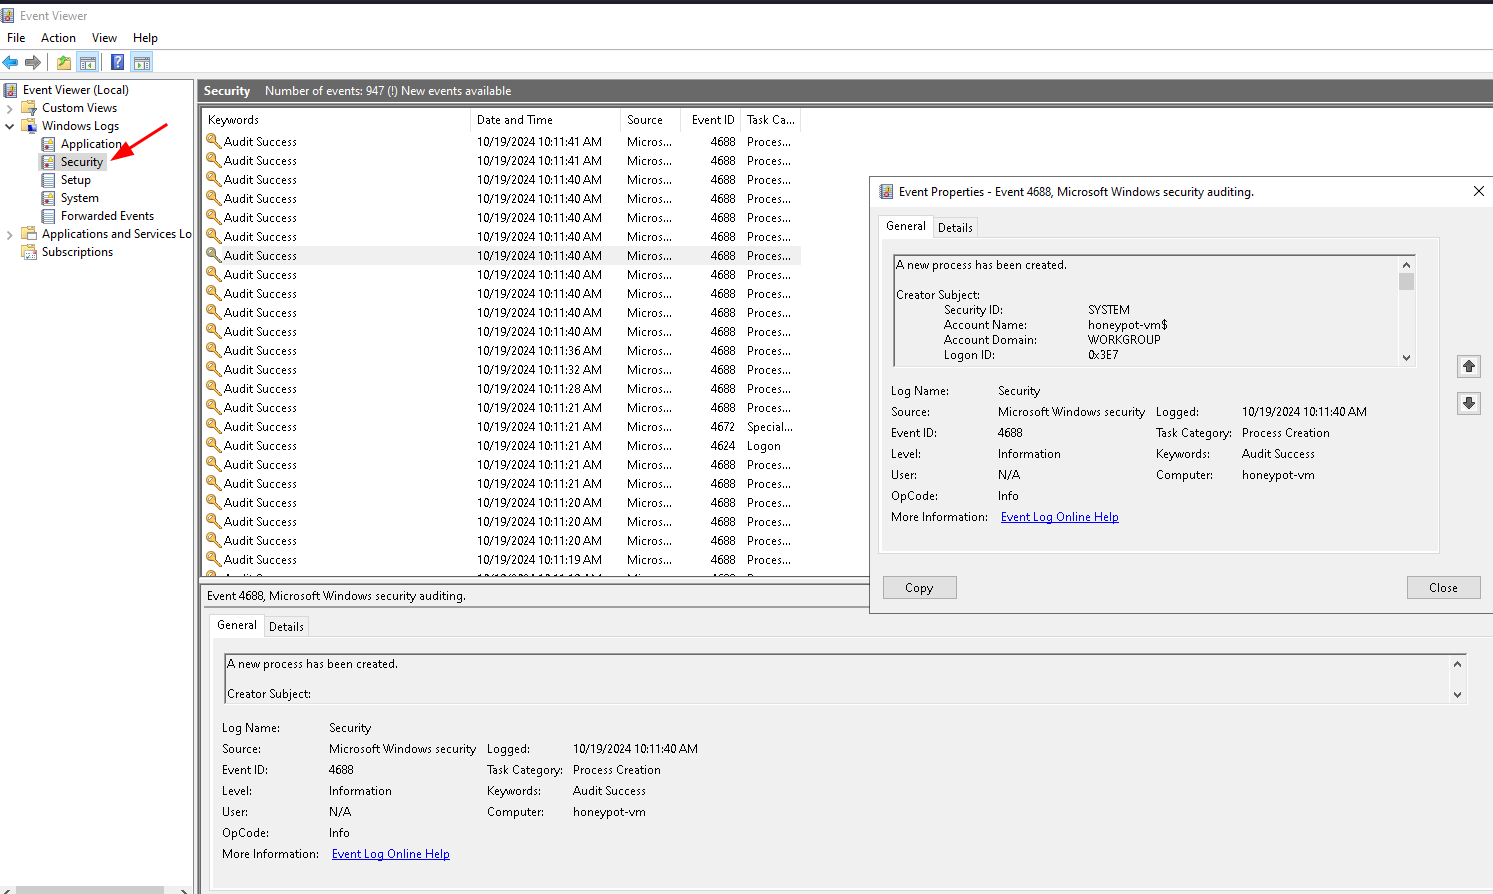The image size is (1493, 894).
Task: Switch to General tab in Event Properties dialog
Action: click(906, 226)
